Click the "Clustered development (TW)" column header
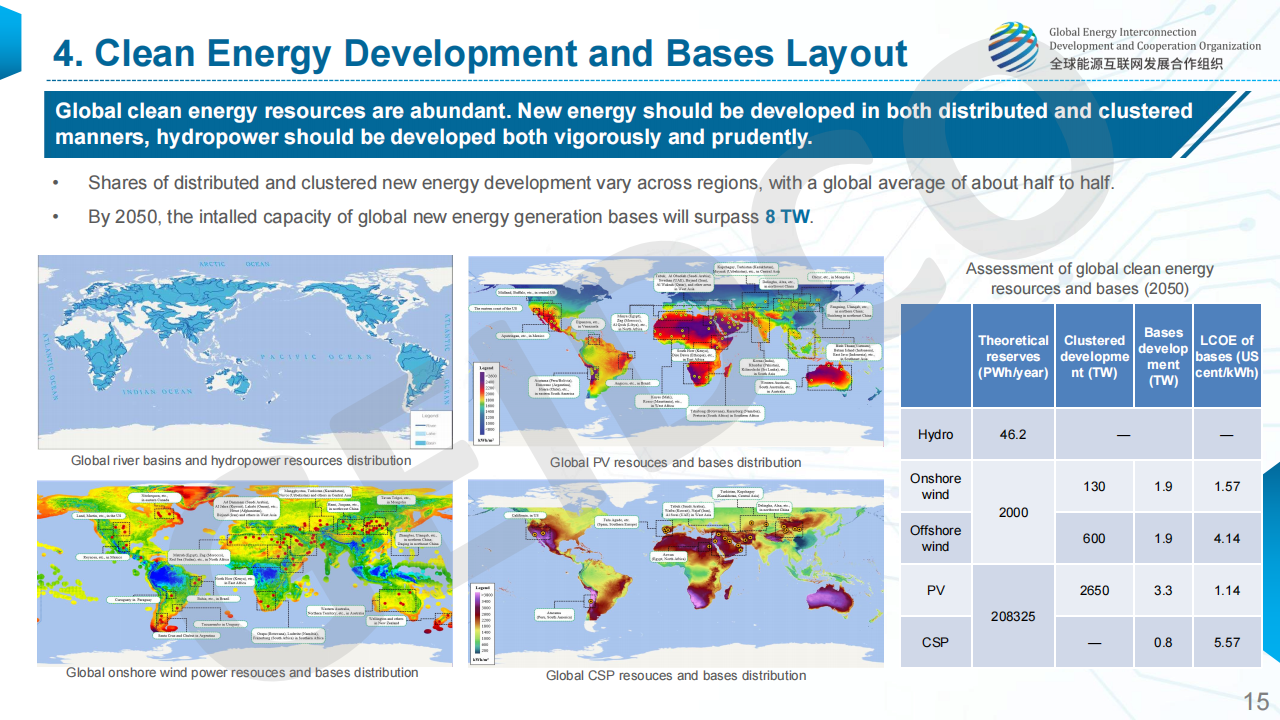The width and height of the screenshot is (1280, 720). coord(1094,356)
